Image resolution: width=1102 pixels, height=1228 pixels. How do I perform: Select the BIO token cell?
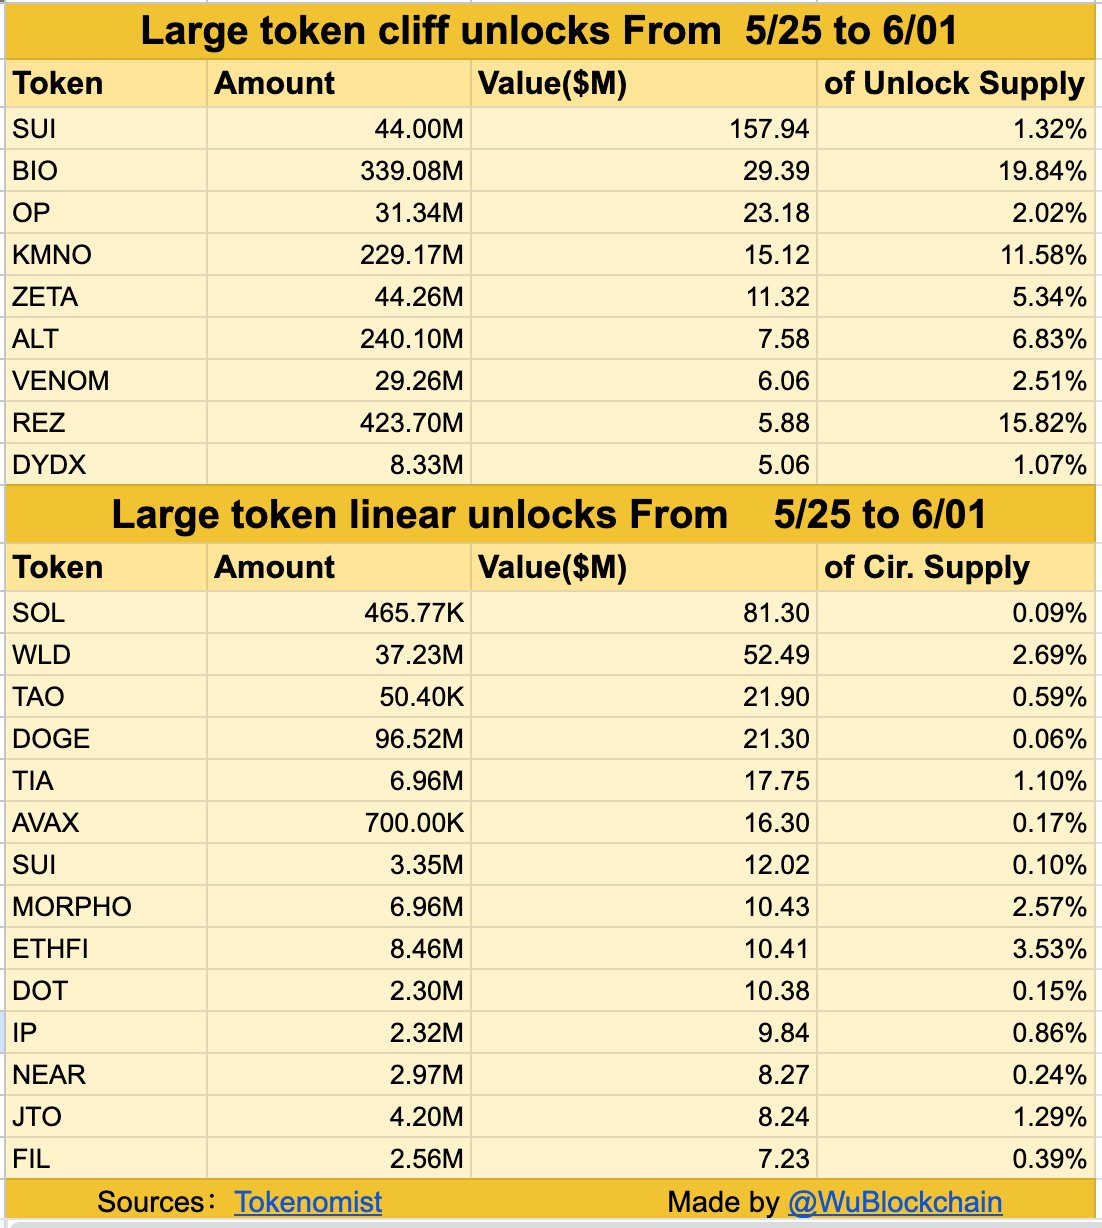pos(36,171)
